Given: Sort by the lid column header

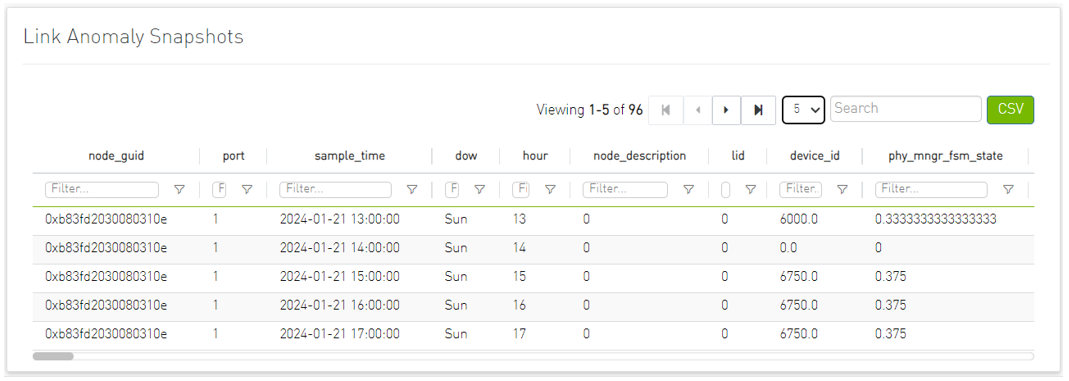Looking at the screenshot, I should click(x=737, y=156).
